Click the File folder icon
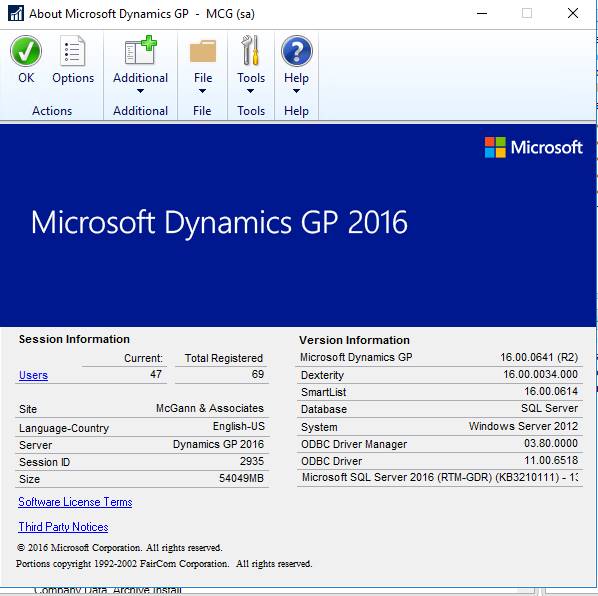This screenshot has width=598, height=596. [x=203, y=51]
